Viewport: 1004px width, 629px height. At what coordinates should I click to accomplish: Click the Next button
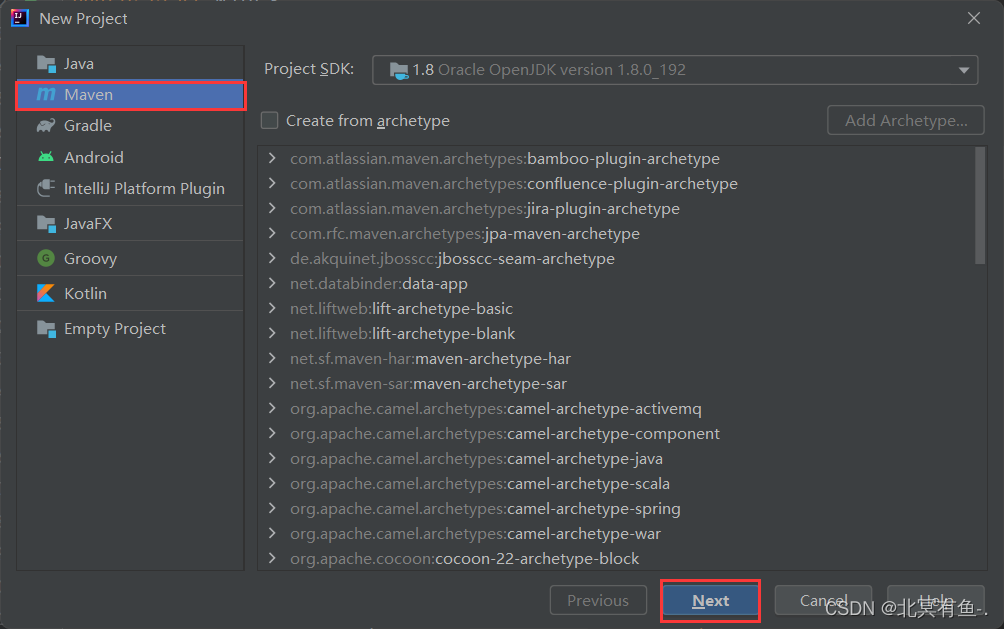pyautogui.click(x=711, y=600)
